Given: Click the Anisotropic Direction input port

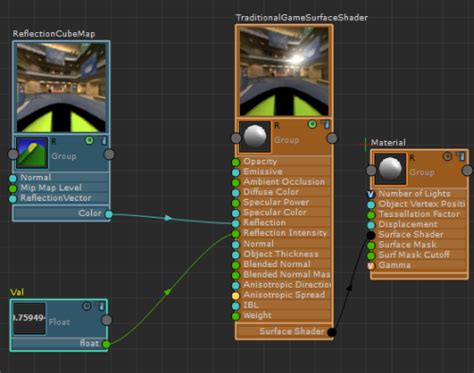Looking at the screenshot, I should click(236, 286).
